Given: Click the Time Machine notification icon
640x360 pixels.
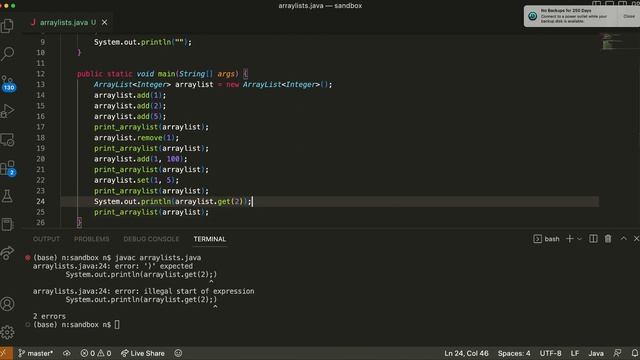Looking at the screenshot, I should 532,16.
